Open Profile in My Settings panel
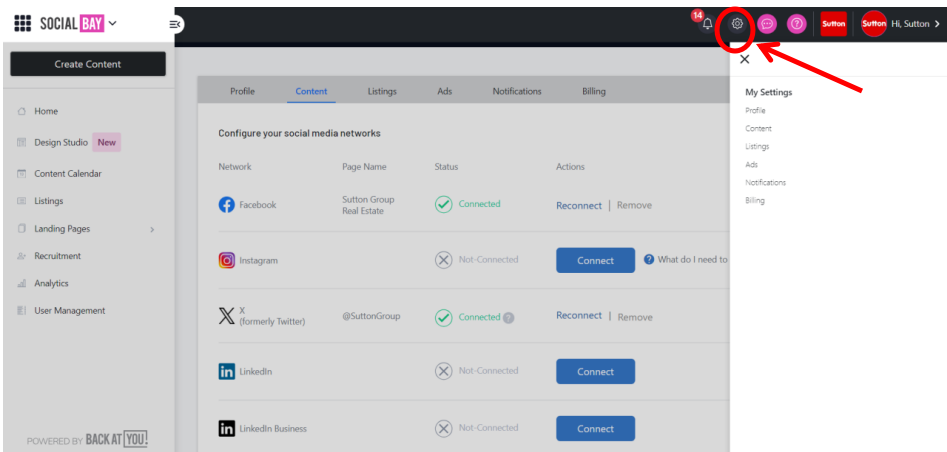The image size is (947, 452). pyautogui.click(x=755, y=111)
